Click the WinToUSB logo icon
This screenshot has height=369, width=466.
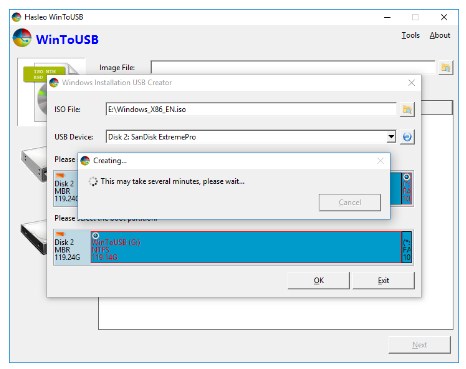(22, 38)
